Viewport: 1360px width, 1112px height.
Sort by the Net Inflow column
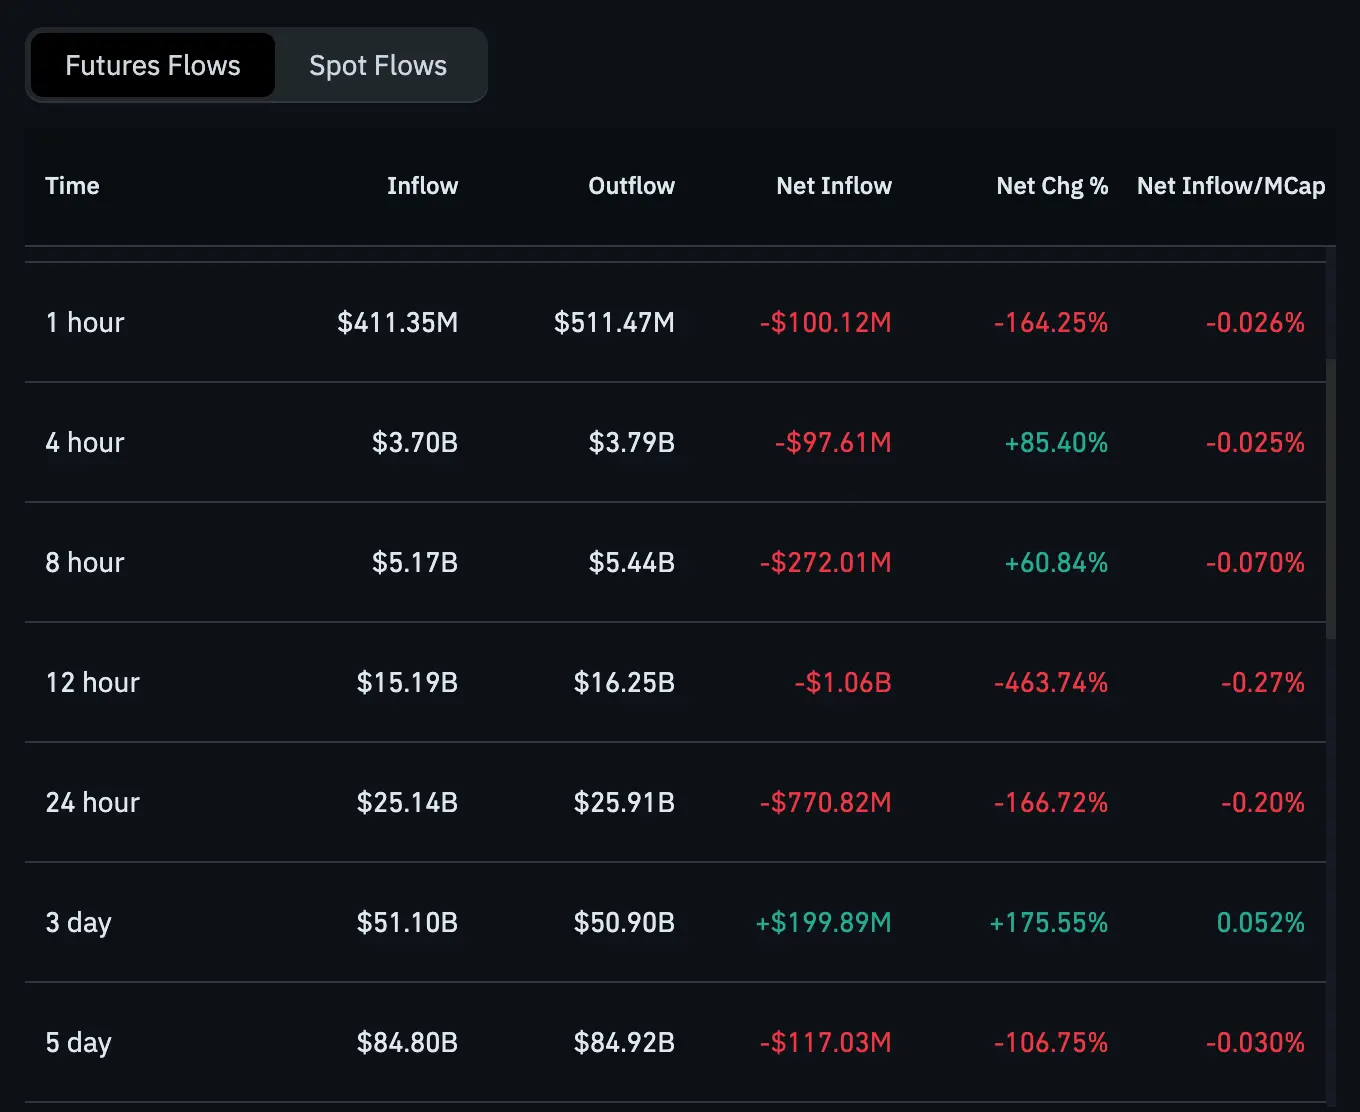[x=834, y=186]
